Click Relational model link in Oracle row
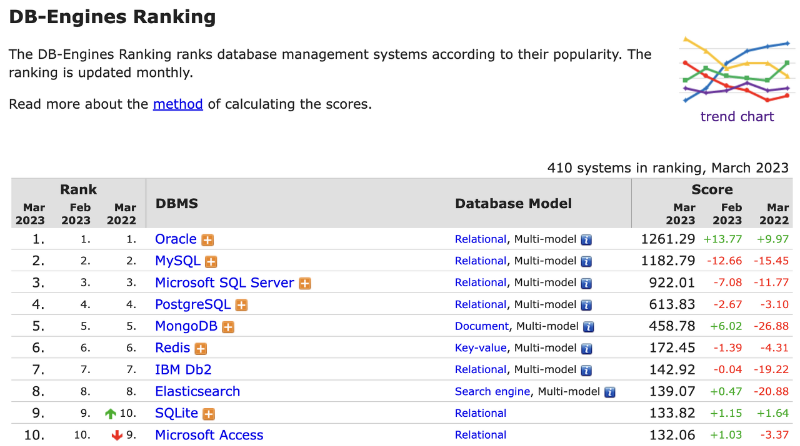This screenshot has width=800, height=446. pos(481,239)
